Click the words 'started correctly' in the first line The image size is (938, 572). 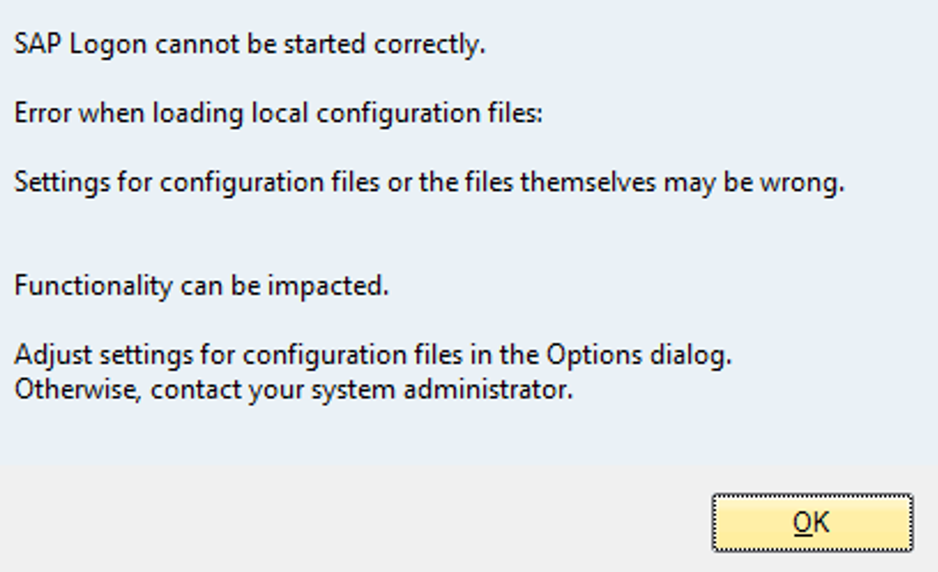coord(384,45)
